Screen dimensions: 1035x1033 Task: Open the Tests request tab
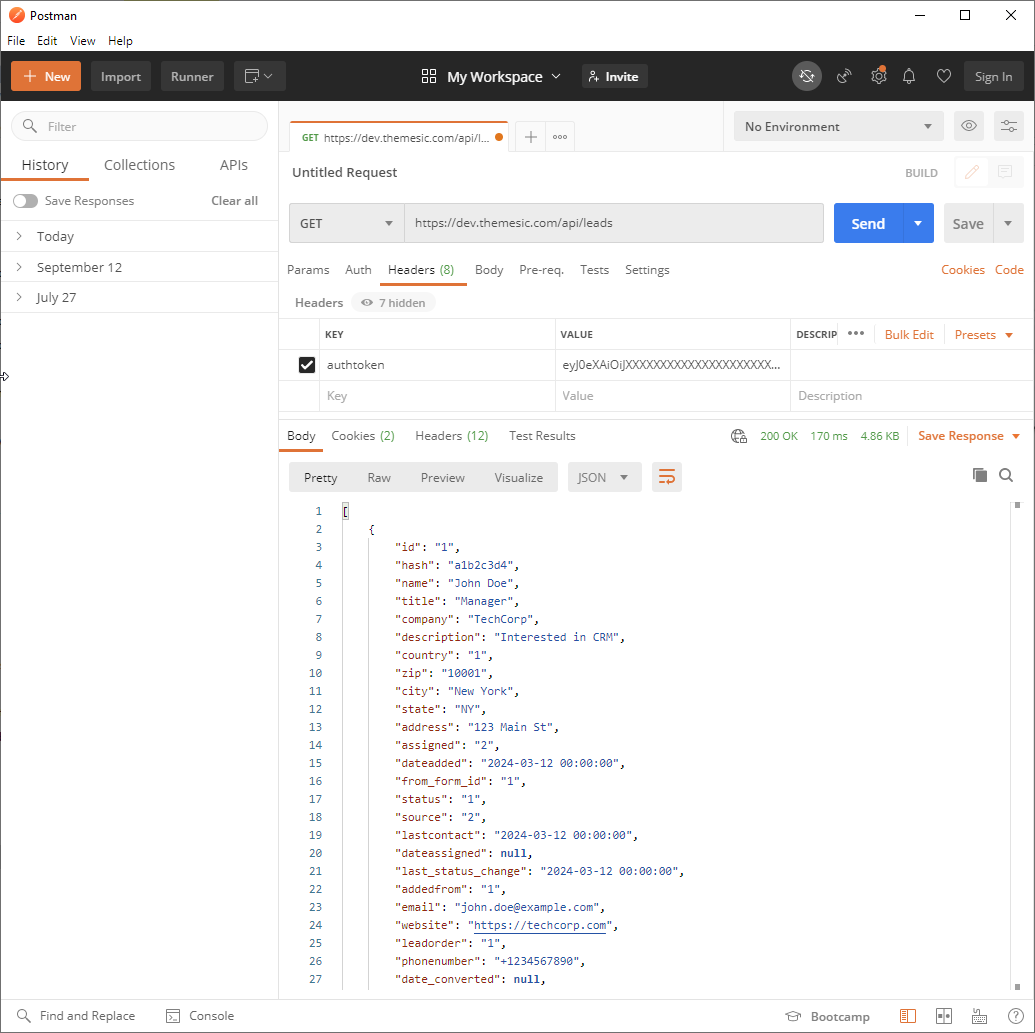[594, 270]
